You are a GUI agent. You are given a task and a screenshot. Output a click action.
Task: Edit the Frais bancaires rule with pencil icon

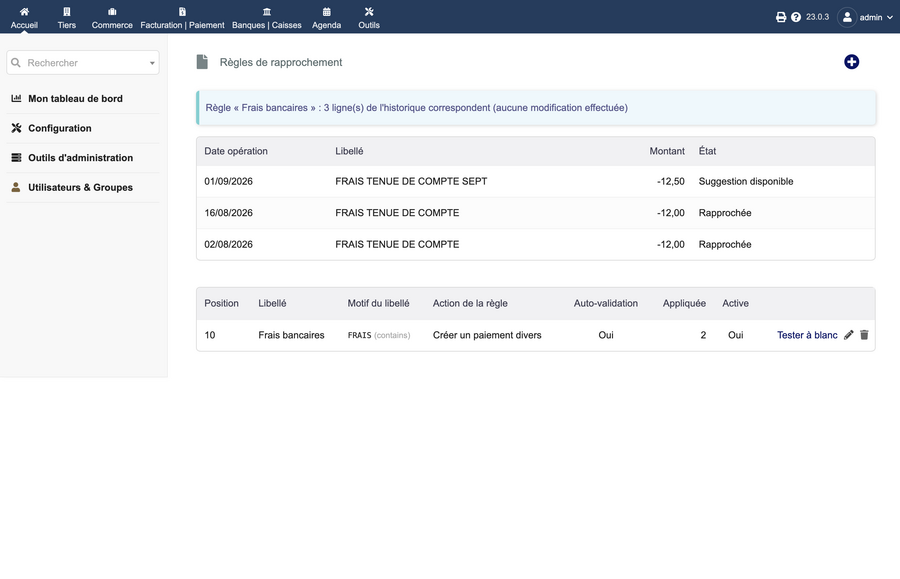pos(848,335)
